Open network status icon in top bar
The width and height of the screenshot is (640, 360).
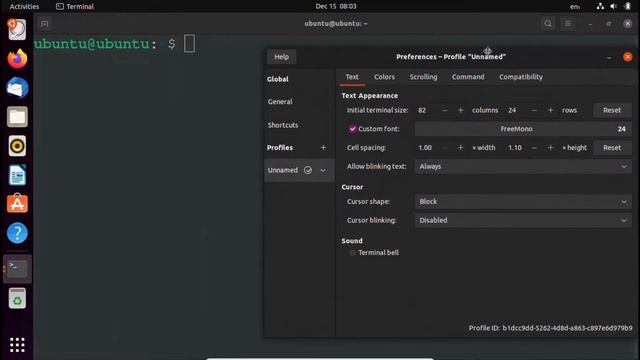(x=600, y=6)
